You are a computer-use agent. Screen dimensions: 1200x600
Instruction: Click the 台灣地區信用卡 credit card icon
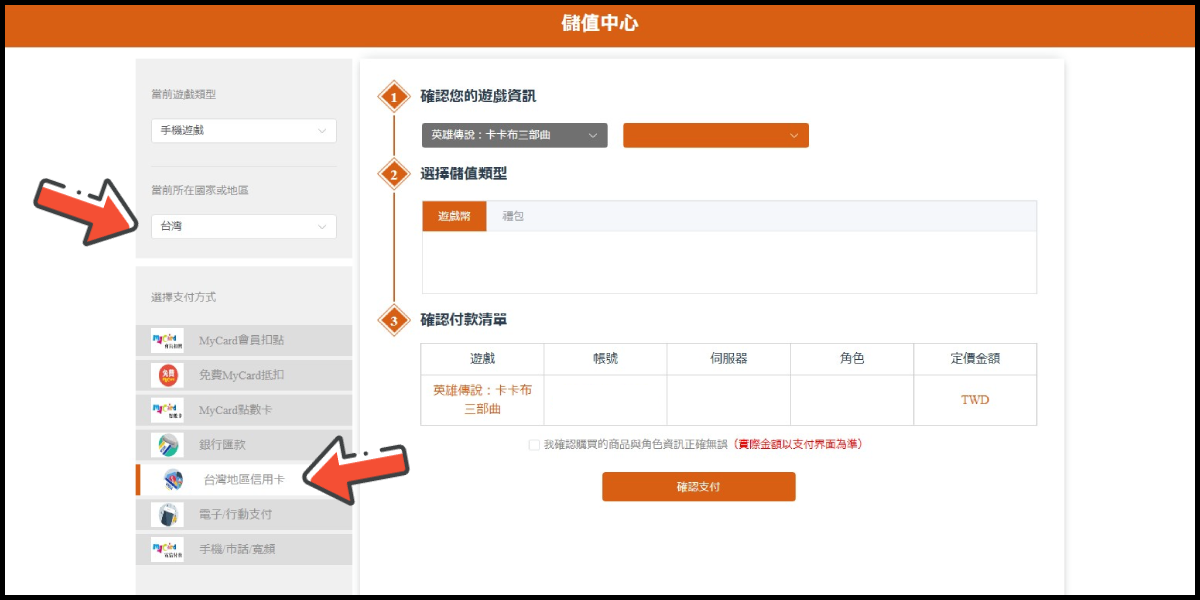point(173,480)
